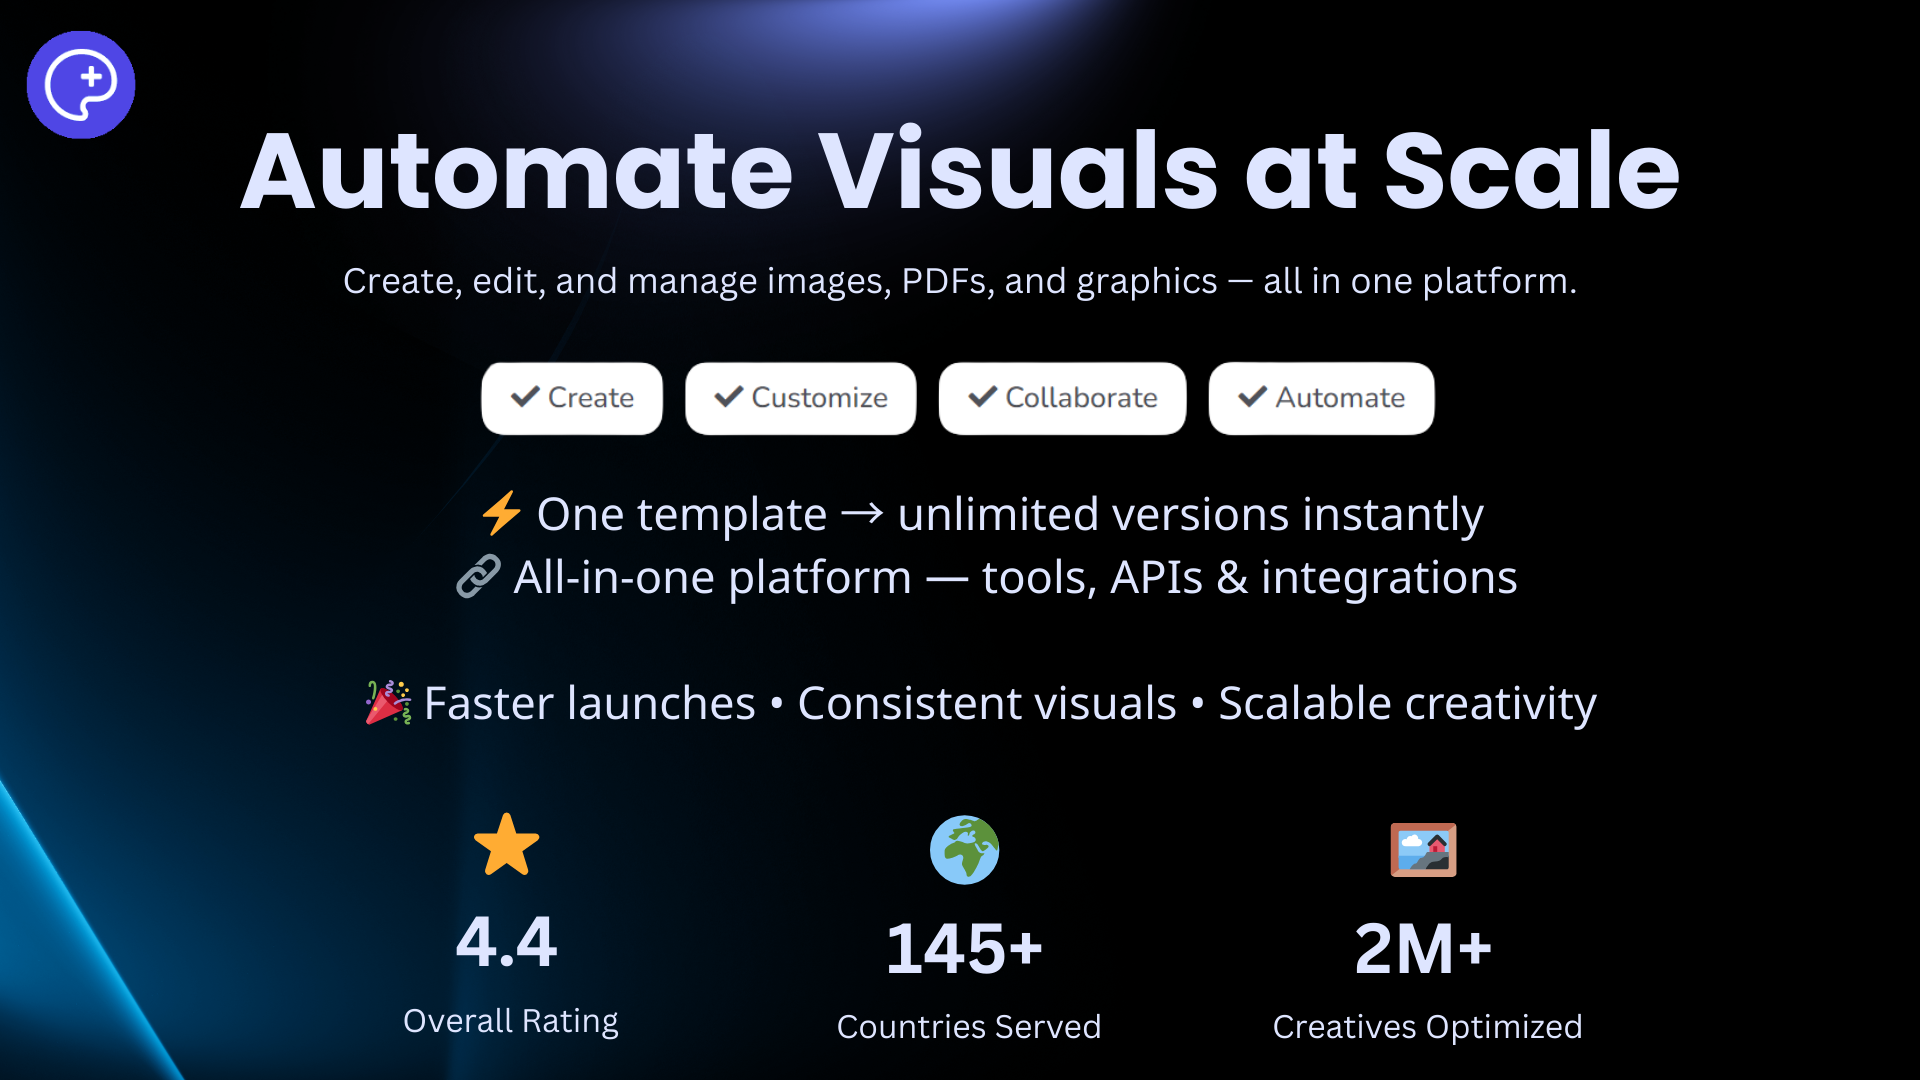Screen dimensions: 1920x1080
Task: Click the 'Countries Served' label
Action: point(968,1027)
